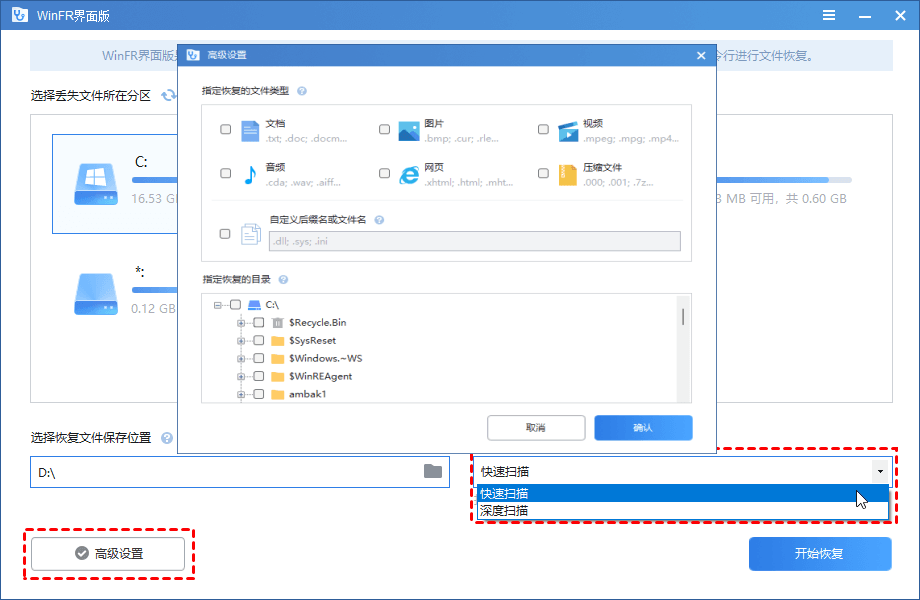Check the 视频 file type checkbox
Image resolution: width=920 pixels, height=600 pixels.
click(543, 129)
